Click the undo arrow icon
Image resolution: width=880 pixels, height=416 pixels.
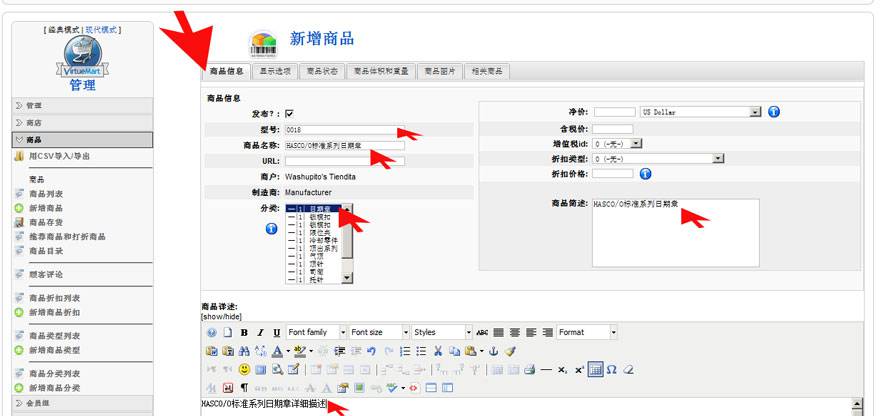pos(371,351)
